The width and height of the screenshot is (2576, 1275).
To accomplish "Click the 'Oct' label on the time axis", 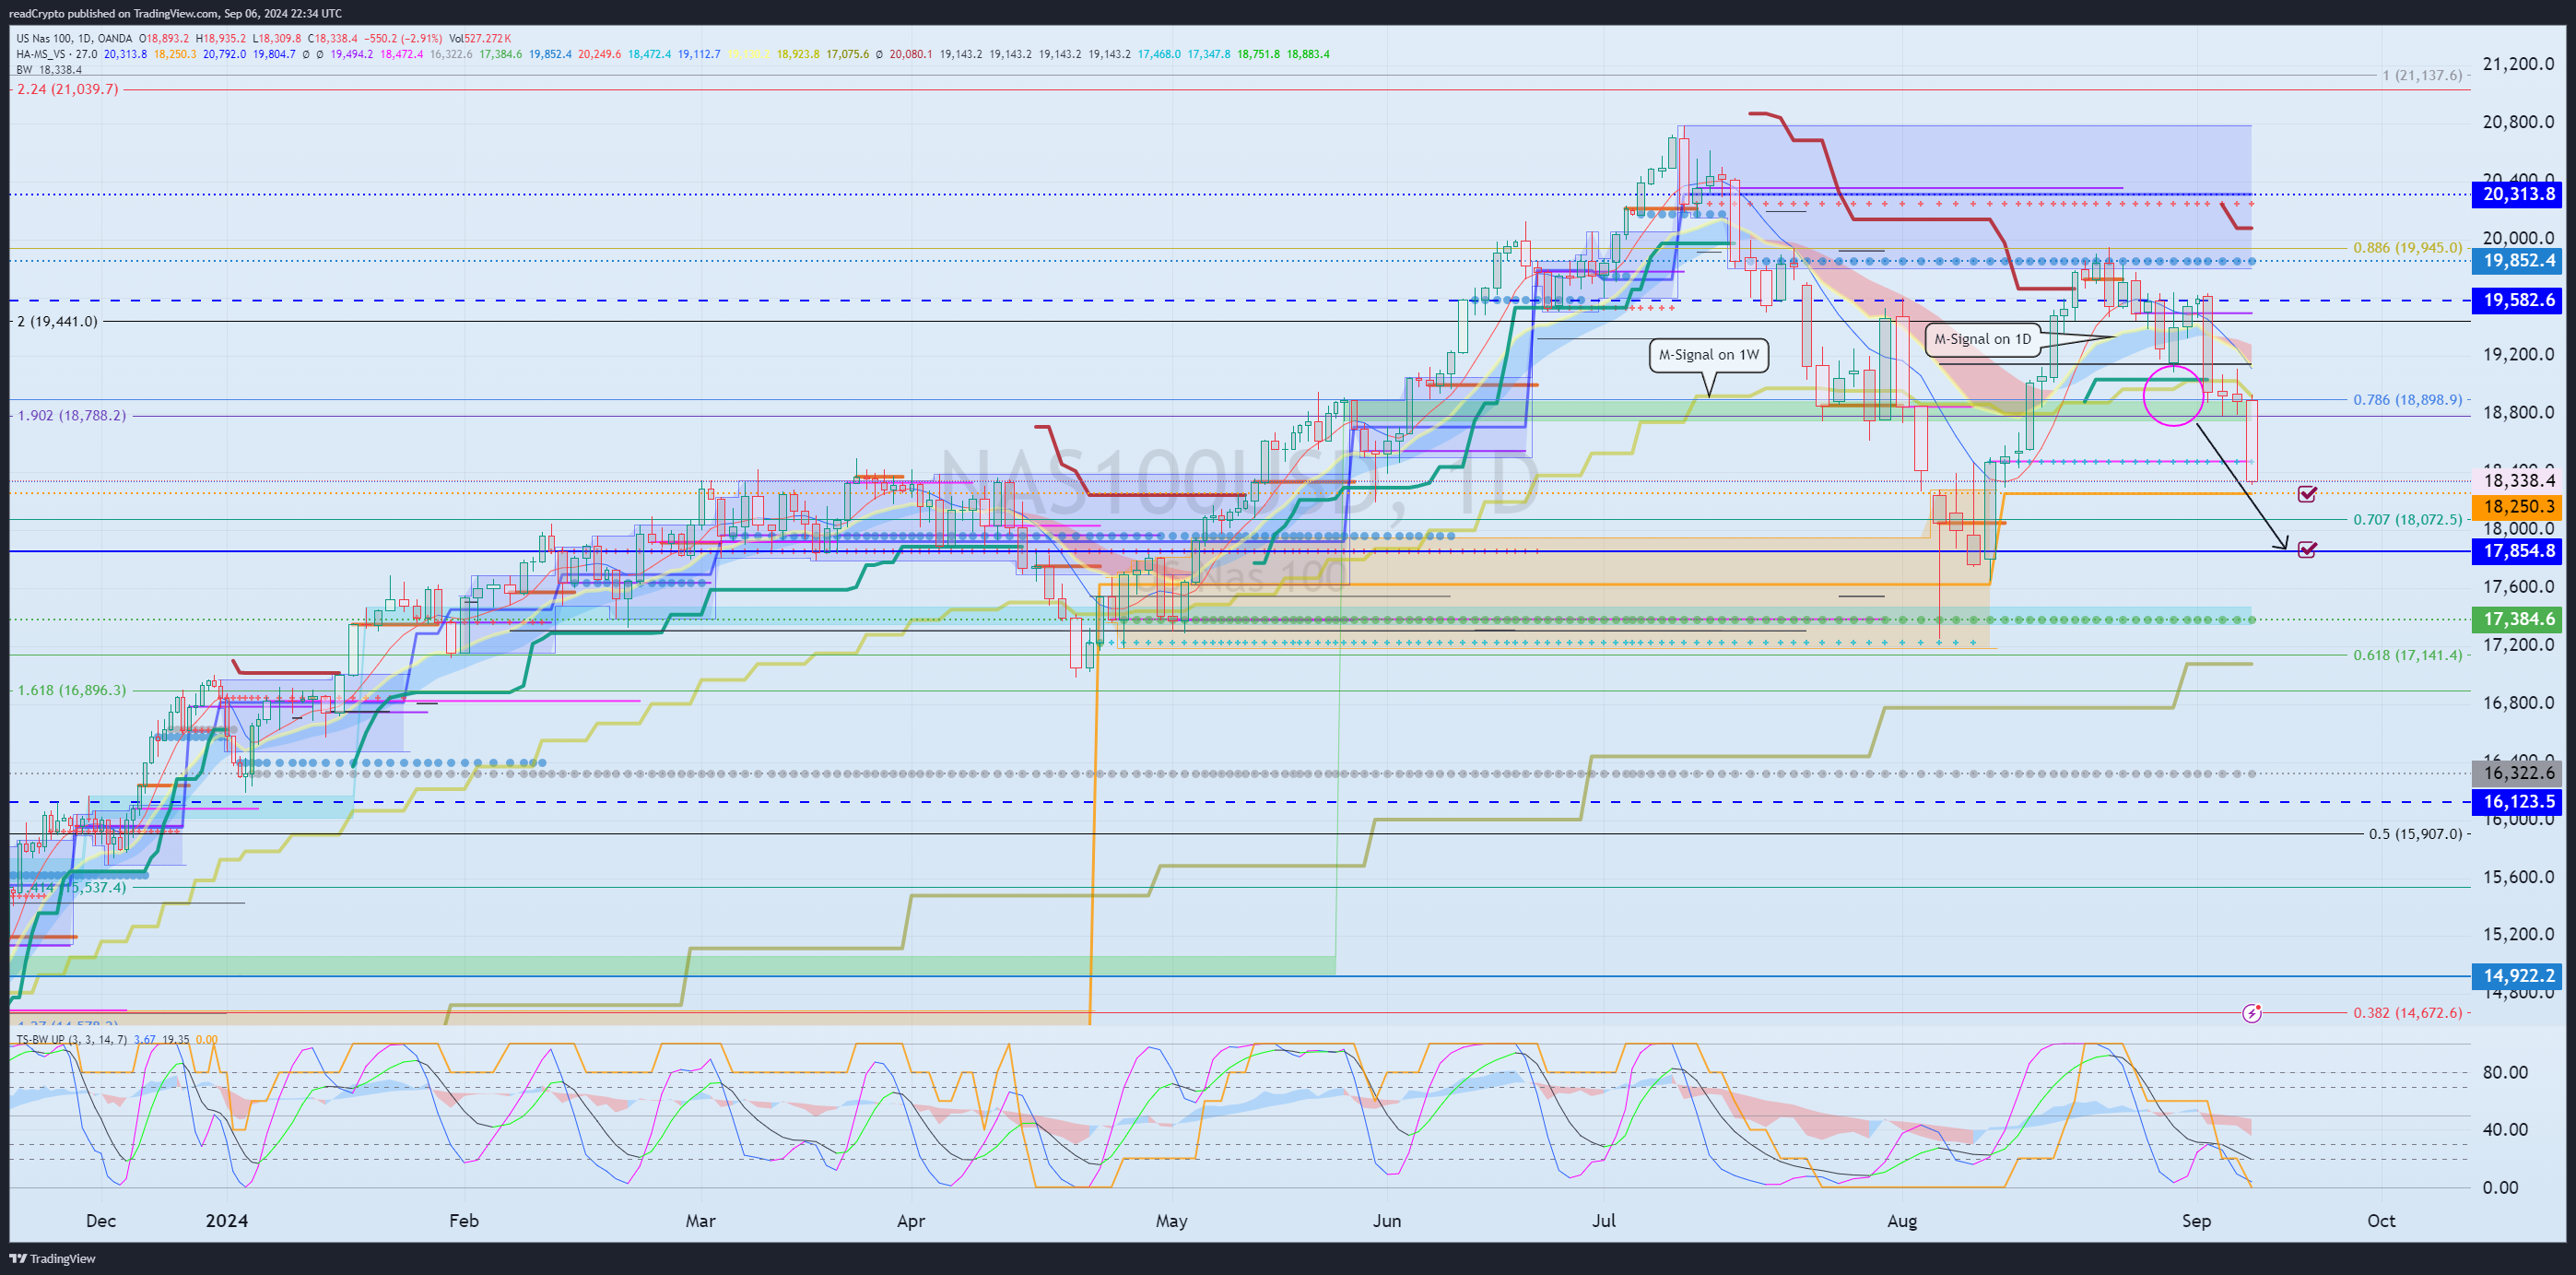I will tap(2381, 1221).
